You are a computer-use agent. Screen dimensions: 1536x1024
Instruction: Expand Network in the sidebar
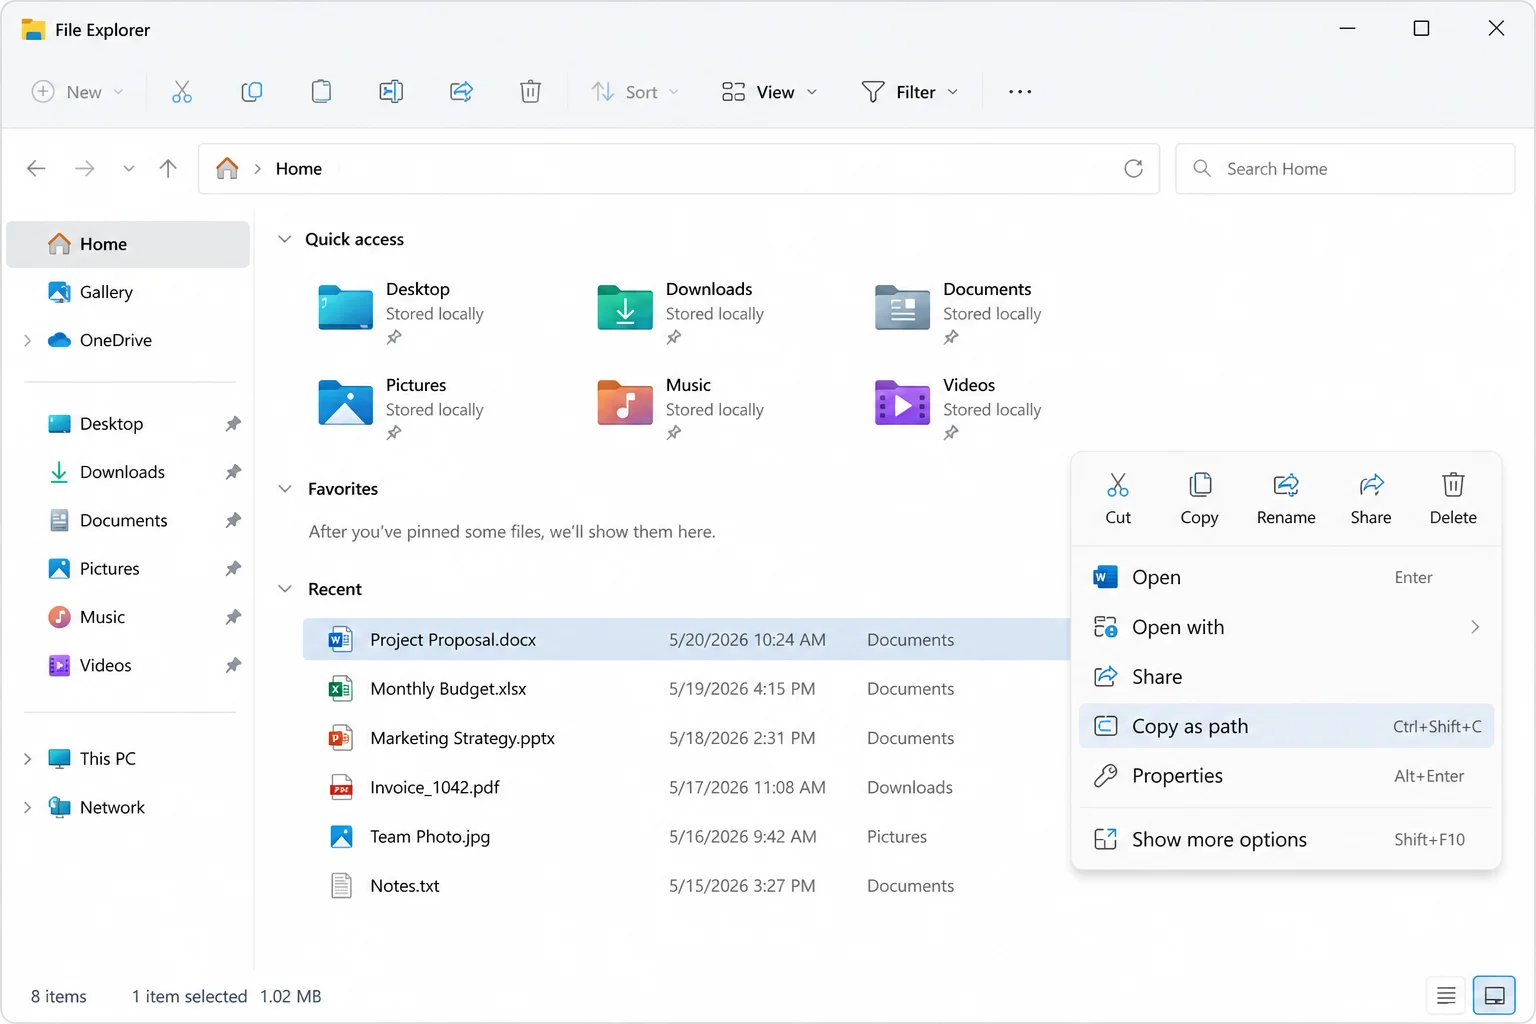click(27, 807)
